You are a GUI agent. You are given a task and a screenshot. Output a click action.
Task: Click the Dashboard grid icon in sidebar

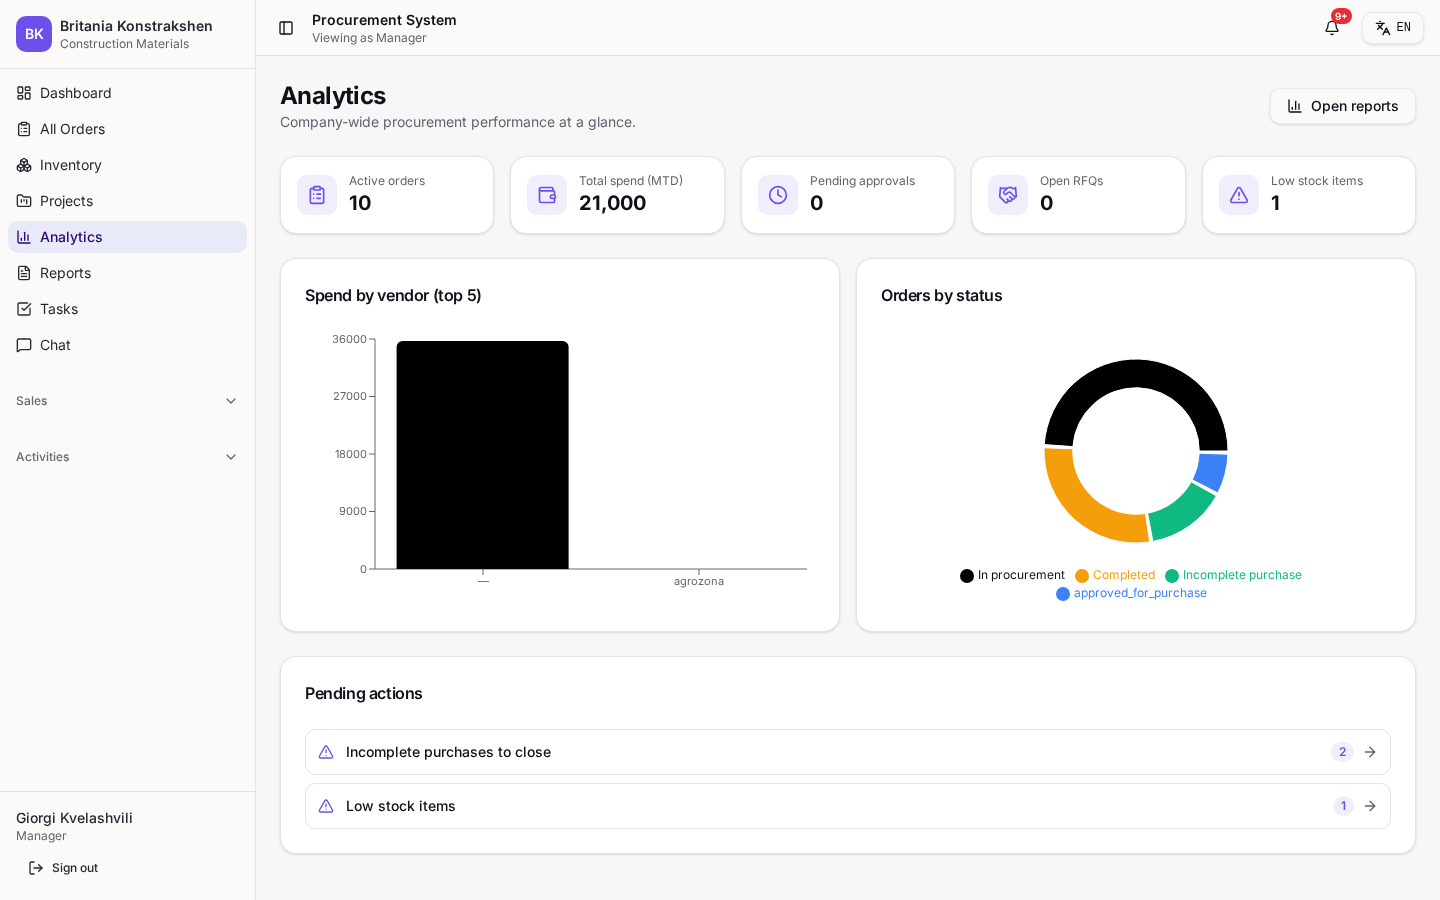coord(24,93)
